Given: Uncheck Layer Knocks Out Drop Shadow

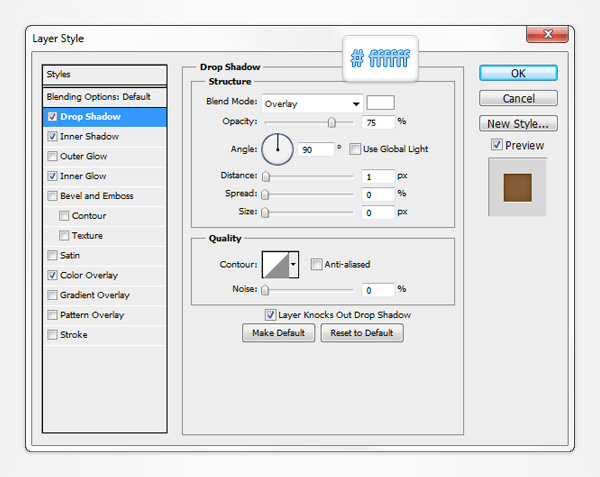Looking at the screenshot, I should (x=271, y=314).
